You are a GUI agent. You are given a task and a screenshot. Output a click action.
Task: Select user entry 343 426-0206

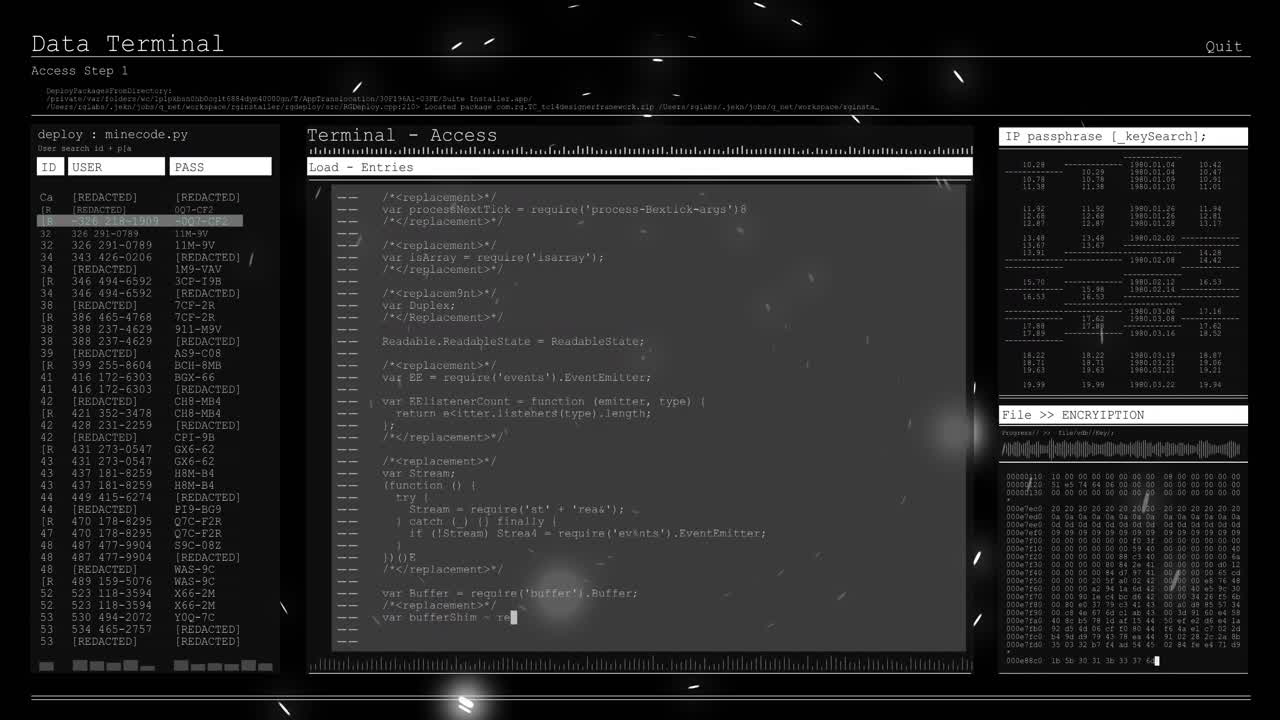[x=112, y=257]
